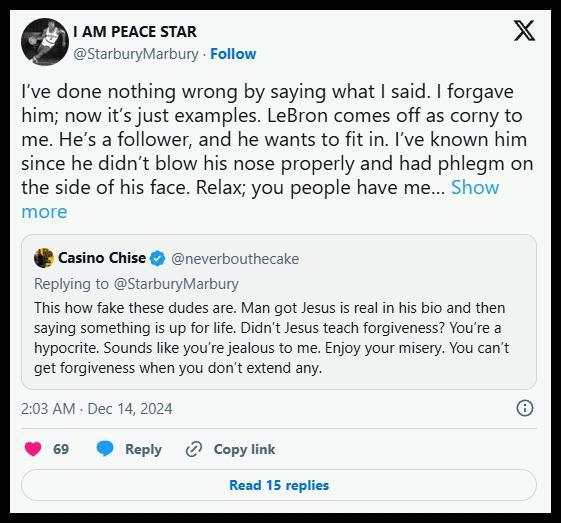Open the info circle icon

click(525, 408)
